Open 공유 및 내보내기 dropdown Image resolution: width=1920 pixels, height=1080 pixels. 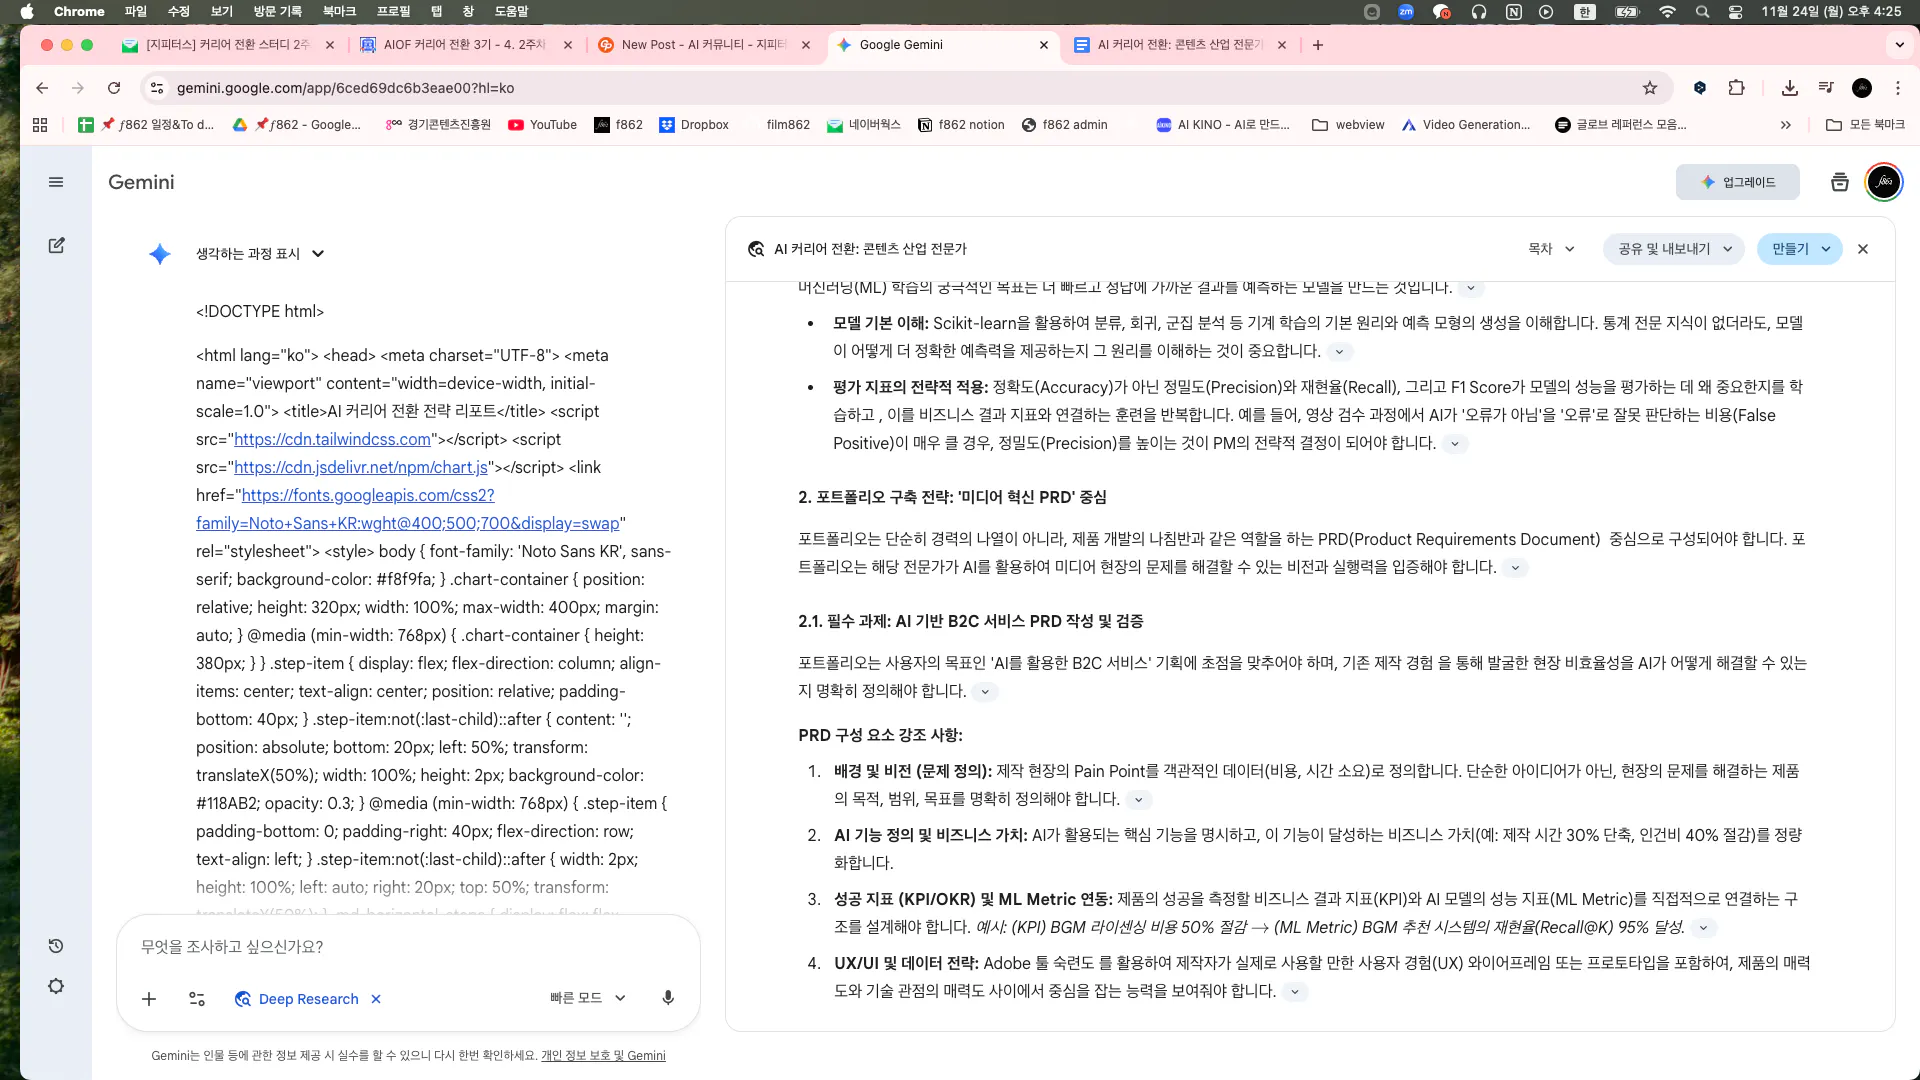(1674, 249)
